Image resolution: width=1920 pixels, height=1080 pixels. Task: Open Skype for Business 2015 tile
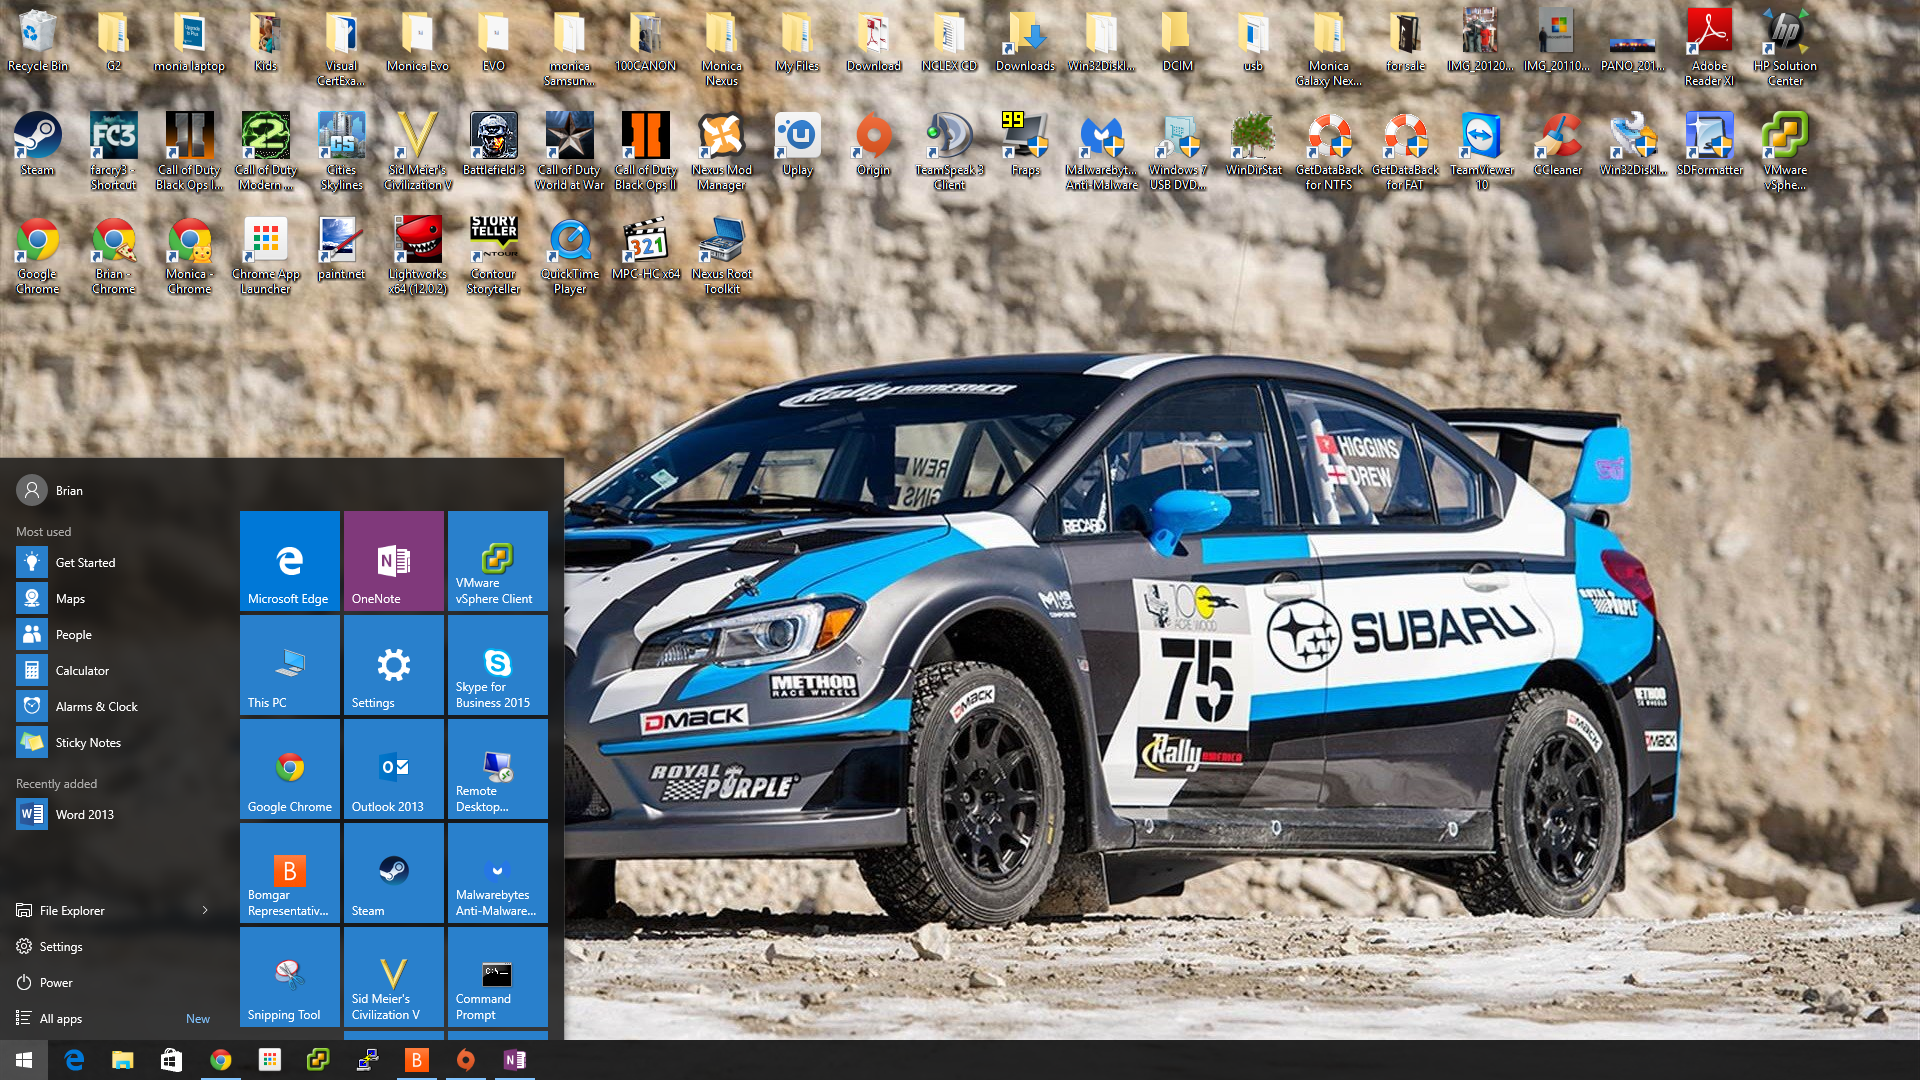[498, 665]
